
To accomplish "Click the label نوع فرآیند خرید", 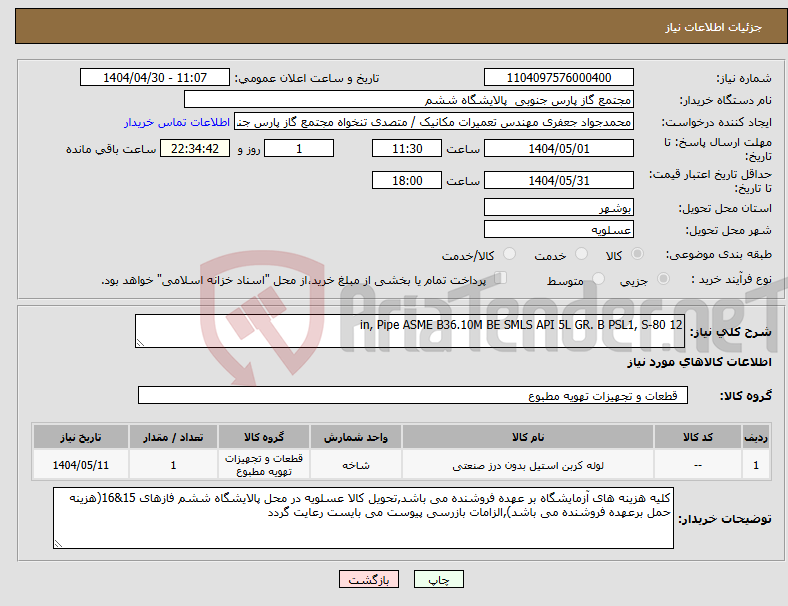I will point(732,279).
